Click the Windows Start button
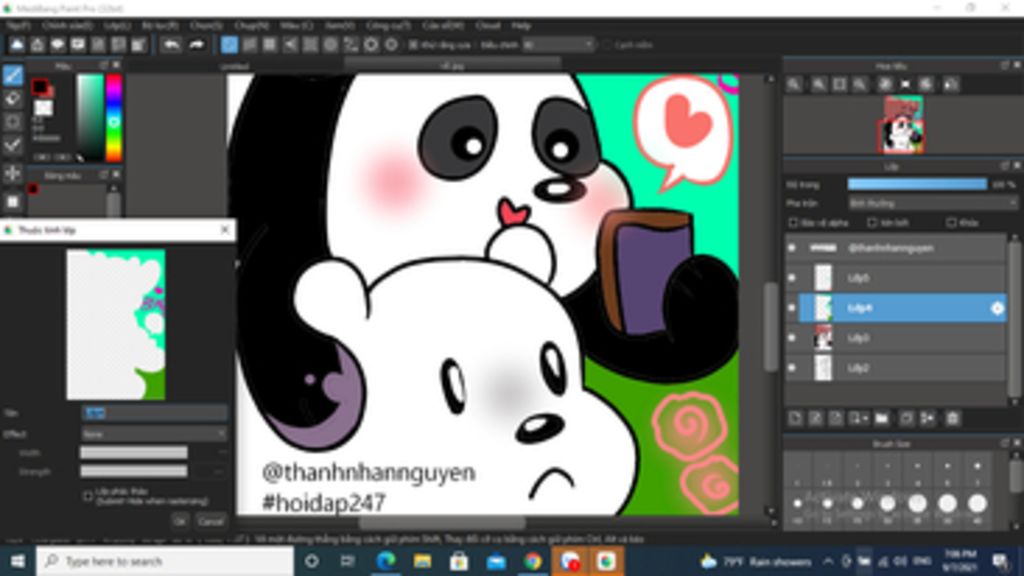This screenshot has height=576, width=1024. 18,561
